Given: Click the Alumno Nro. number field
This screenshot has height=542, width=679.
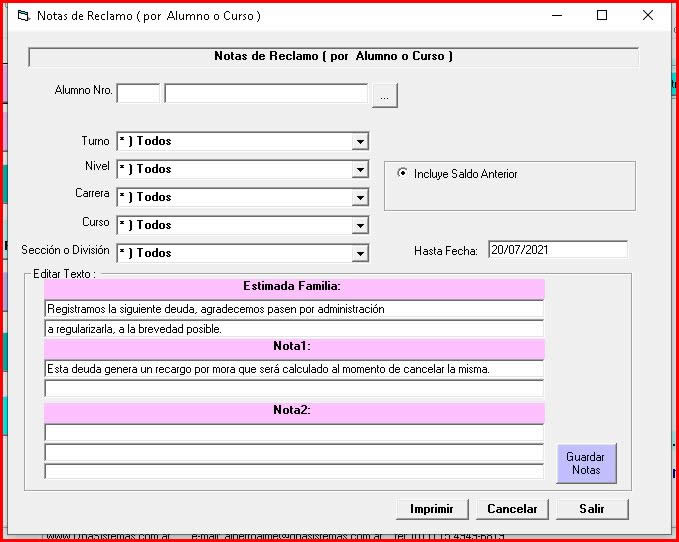Looking at the screenshot, I should [x=137, y=93].
